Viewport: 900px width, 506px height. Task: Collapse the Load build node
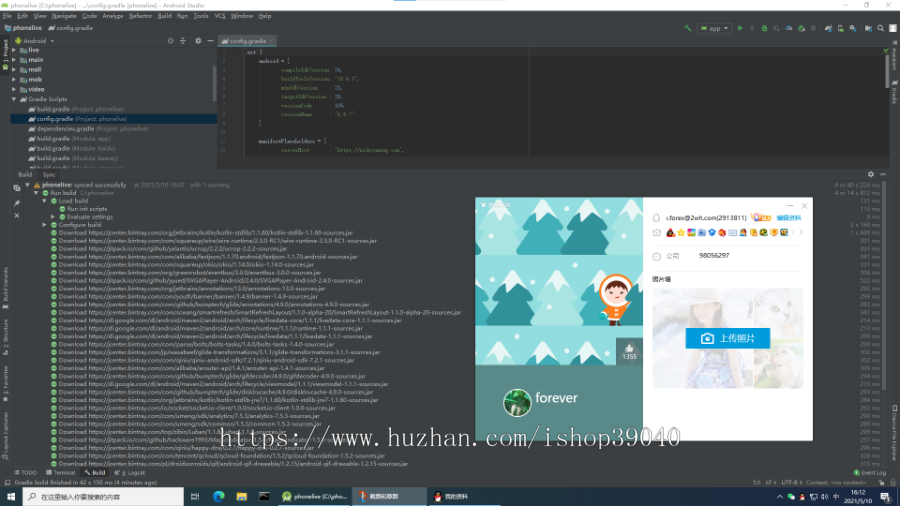coord(44,201)
